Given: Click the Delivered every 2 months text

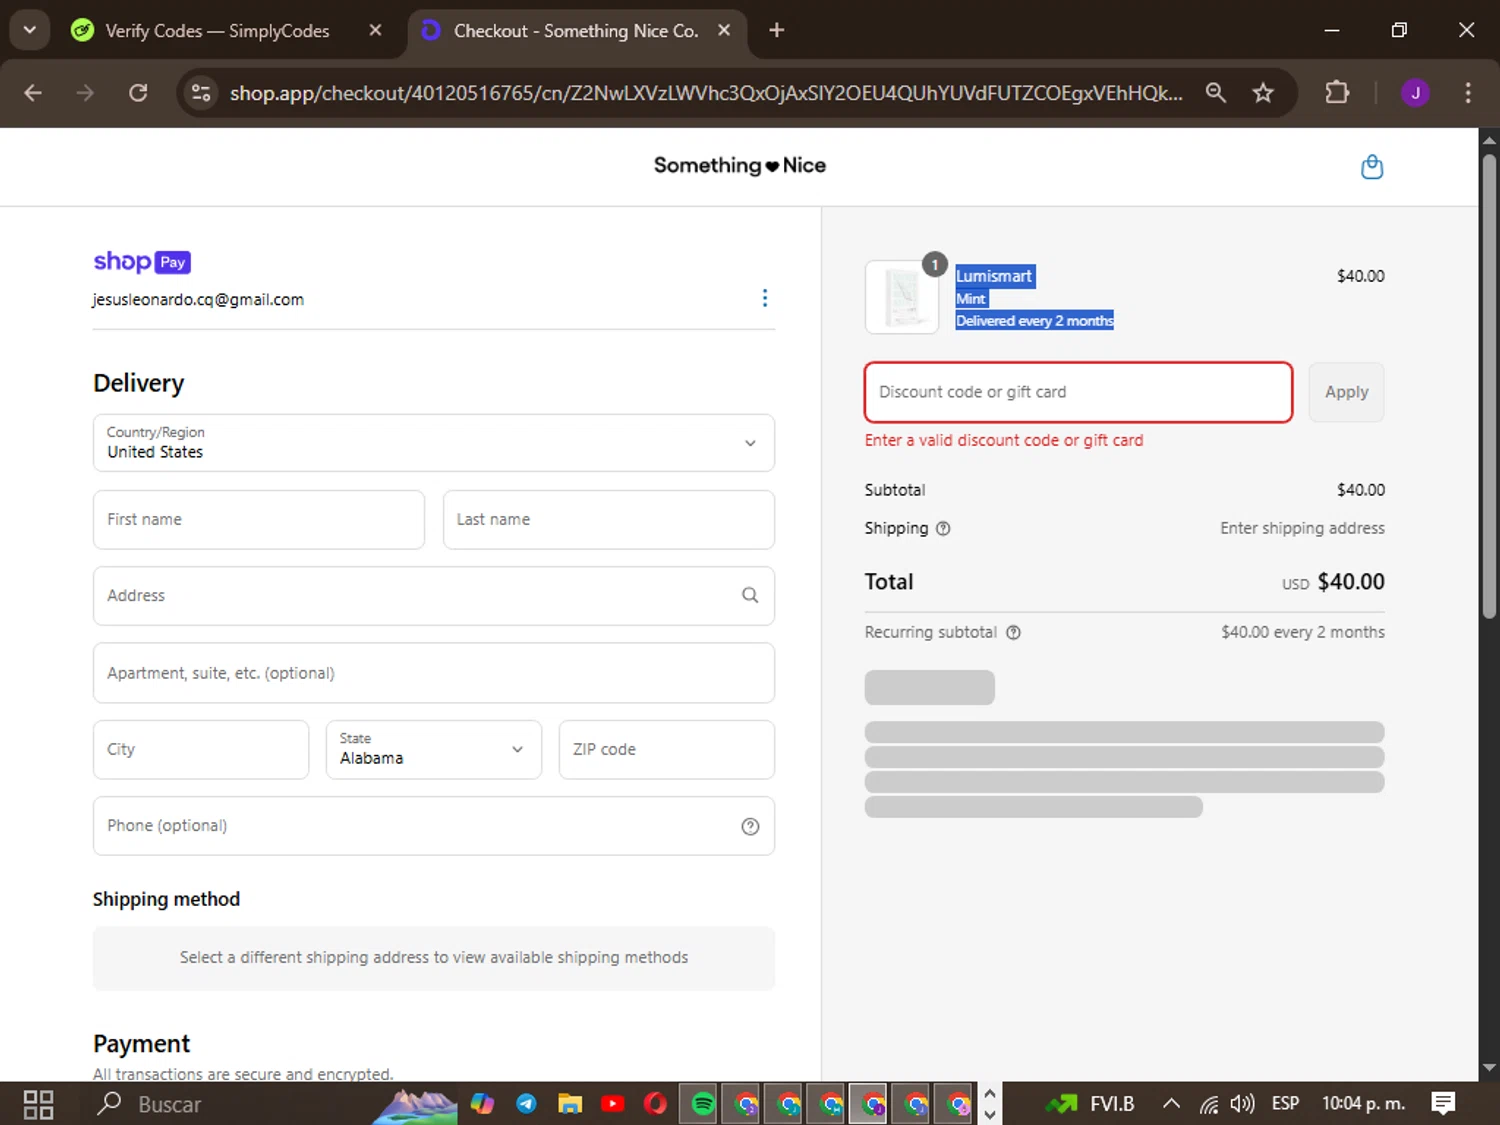Looking at the screenshot, I should point(1035,321).
